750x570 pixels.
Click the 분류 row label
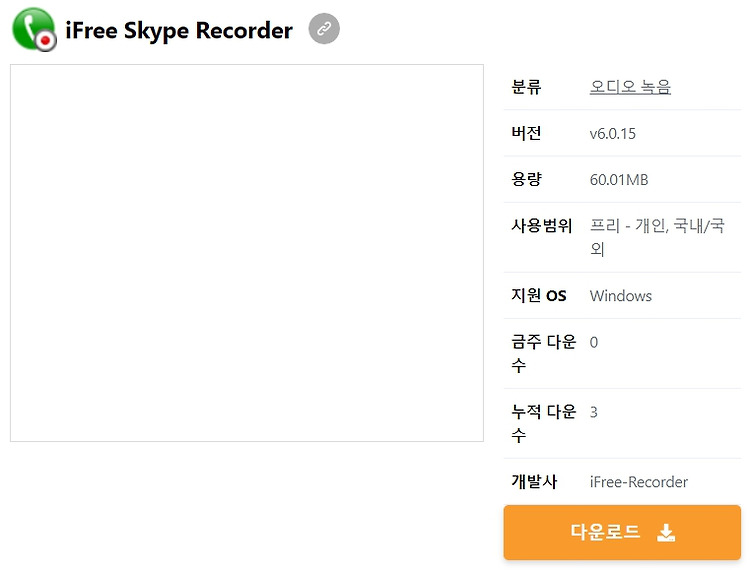526,87
